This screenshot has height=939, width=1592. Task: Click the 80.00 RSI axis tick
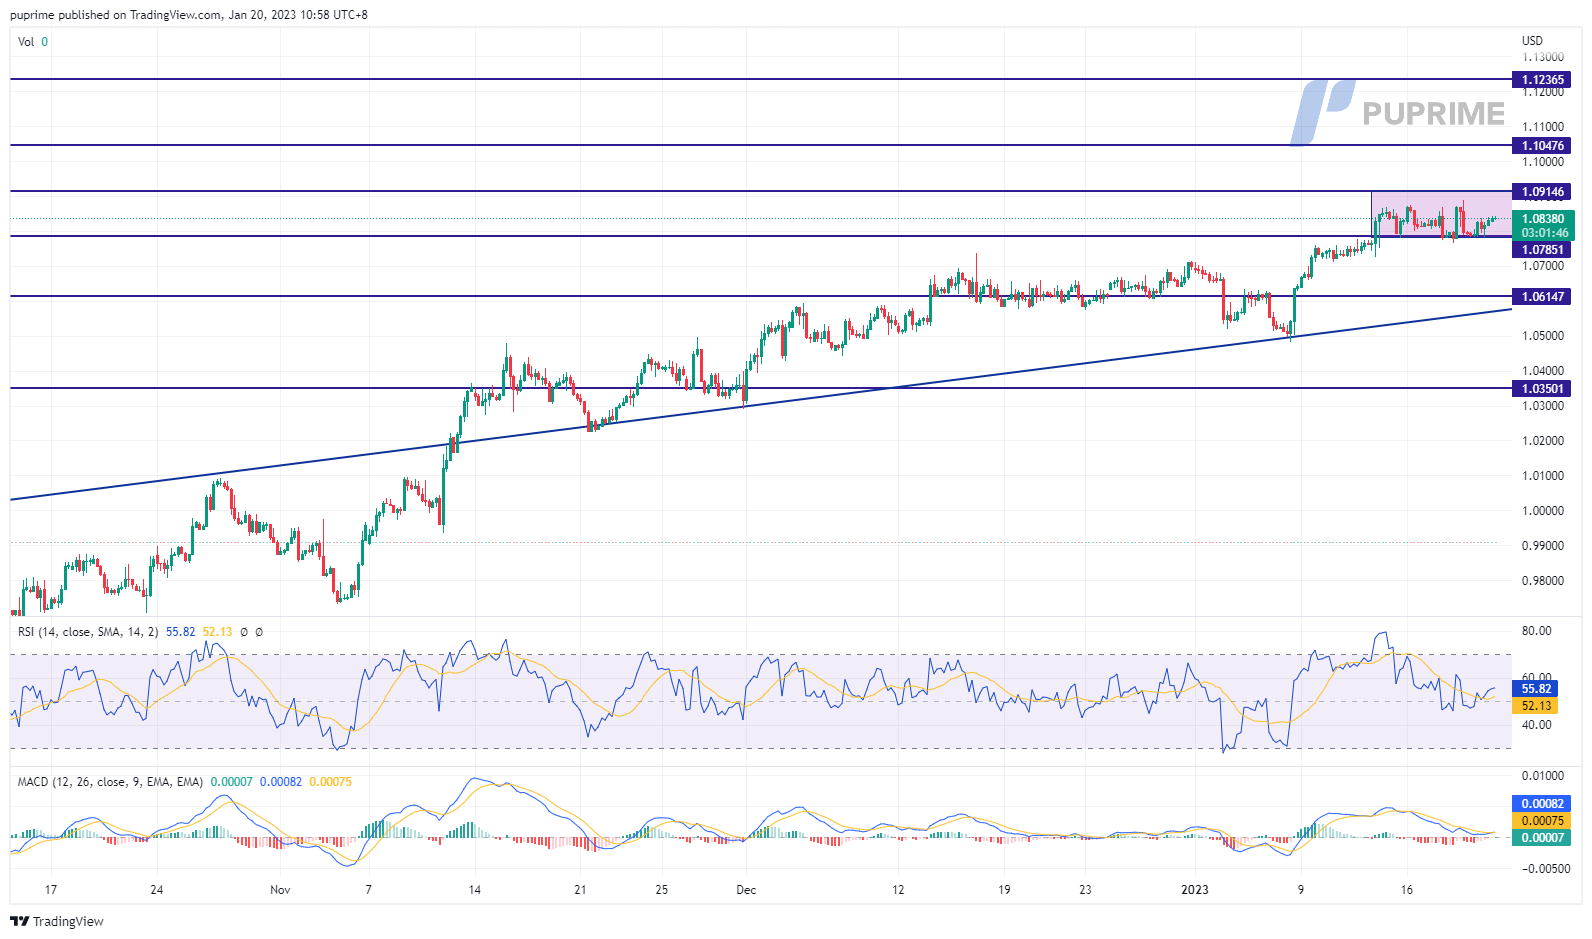(x=1537, y=631)
